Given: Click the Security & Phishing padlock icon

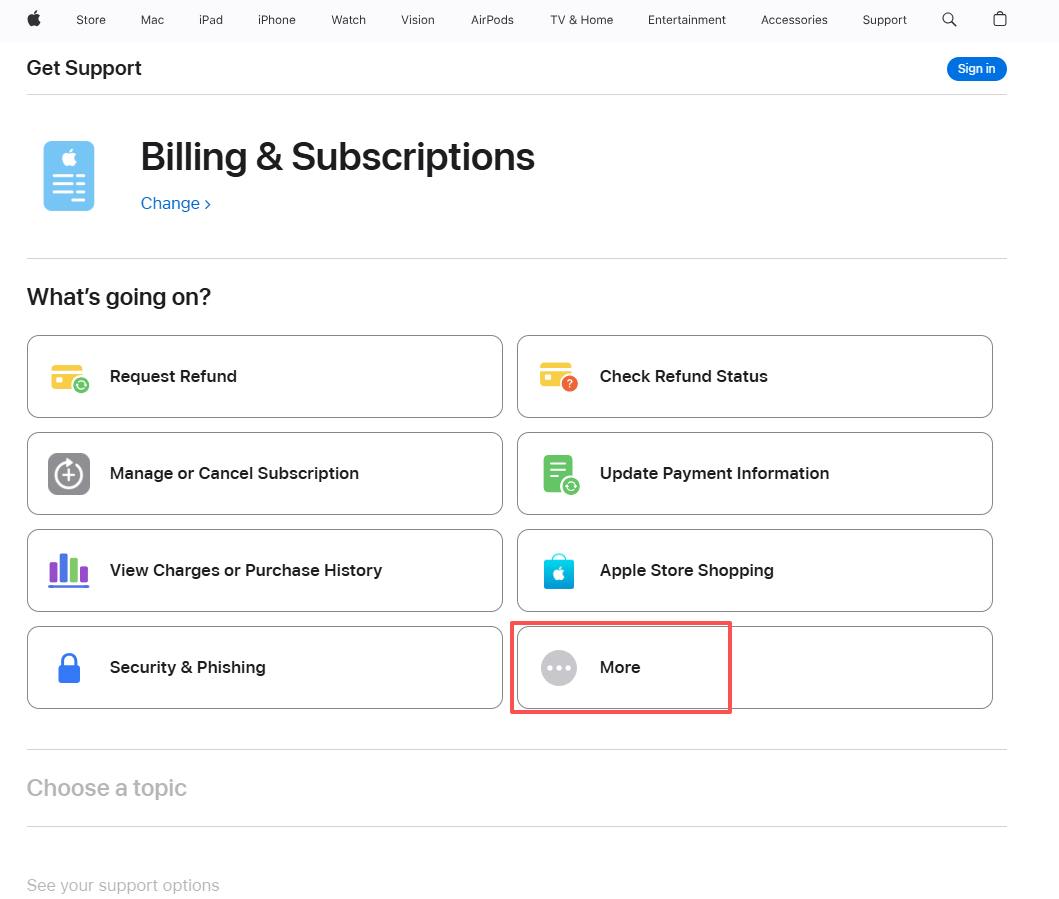Looking at the screenshot, I should tap(69, 668).
